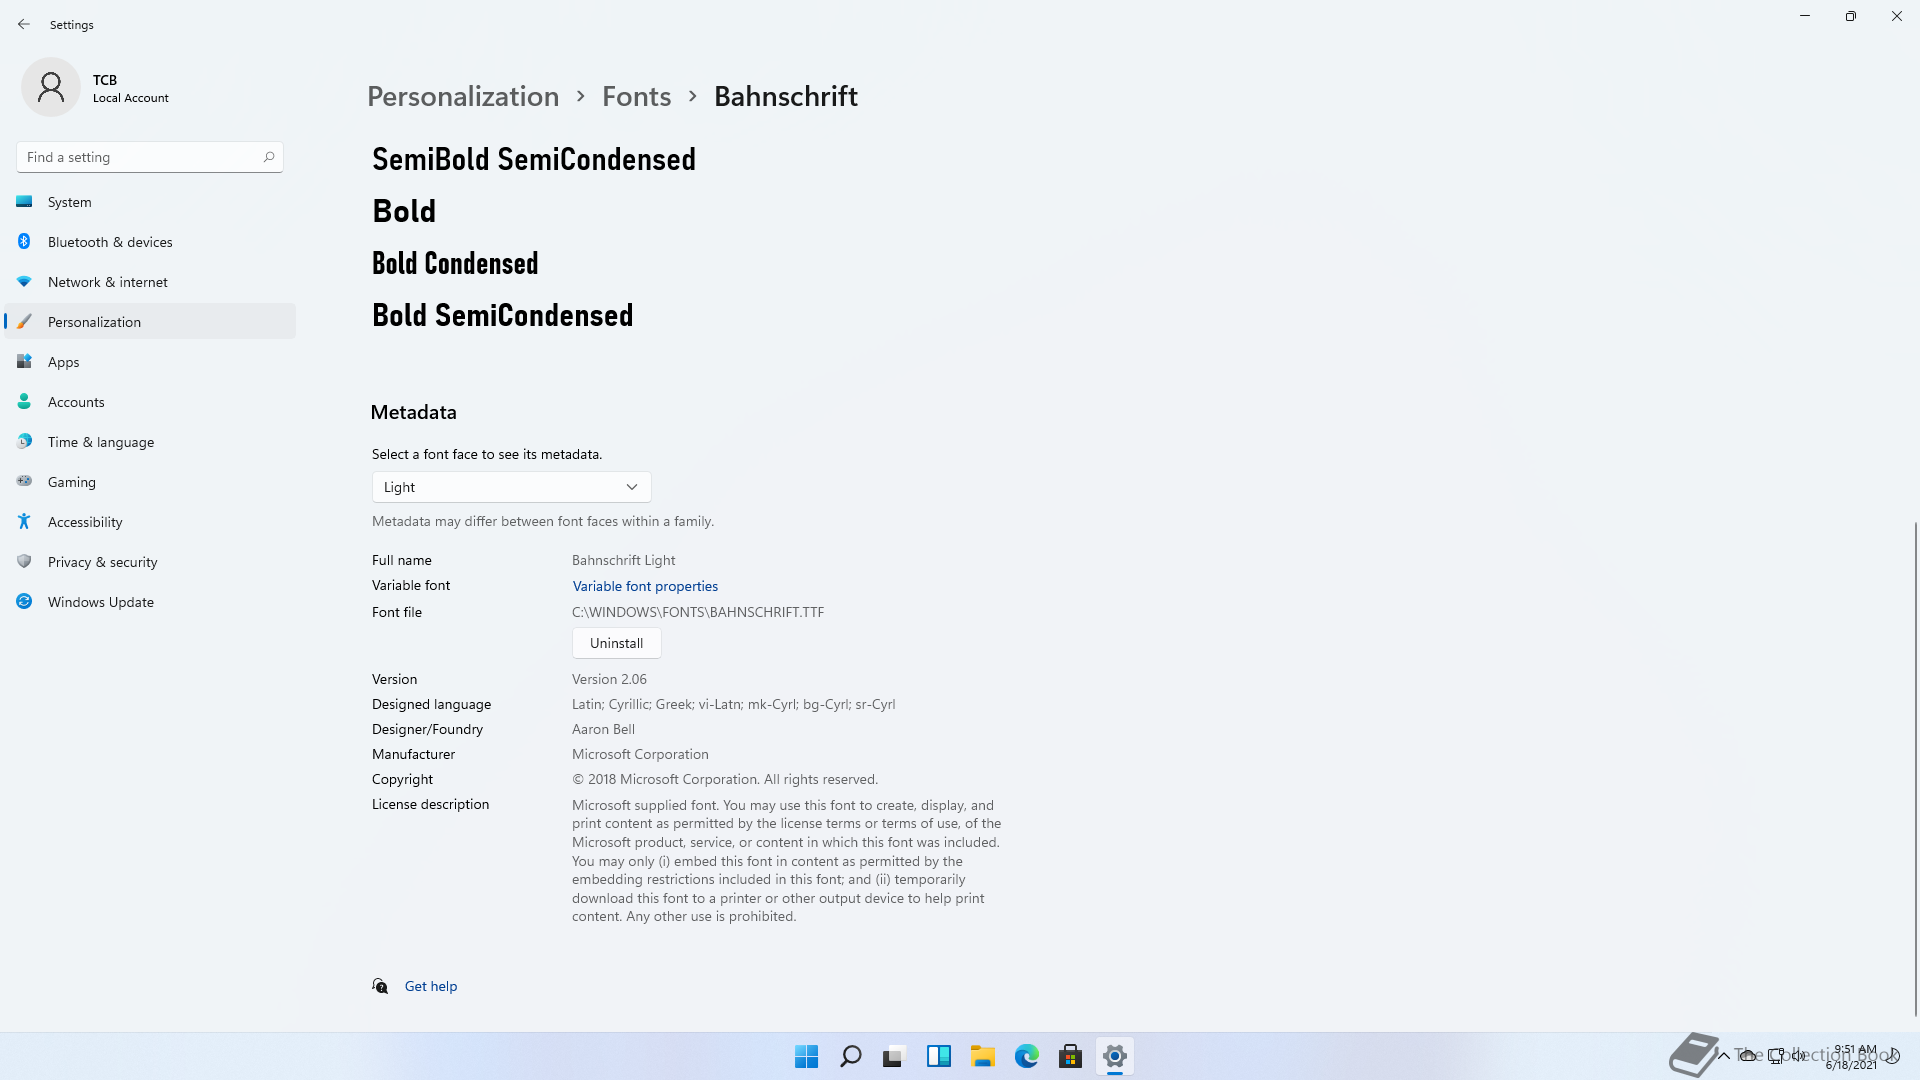The width and height of the screenshot is (1920, 1080).
Task: Click the Accessibility figure icon
Action: (24, 521)
